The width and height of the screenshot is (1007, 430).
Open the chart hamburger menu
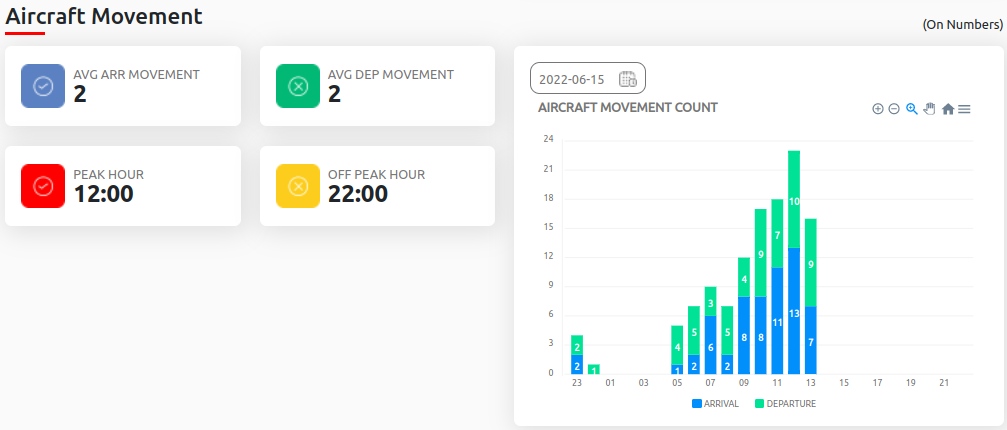(x=964, y=109)
